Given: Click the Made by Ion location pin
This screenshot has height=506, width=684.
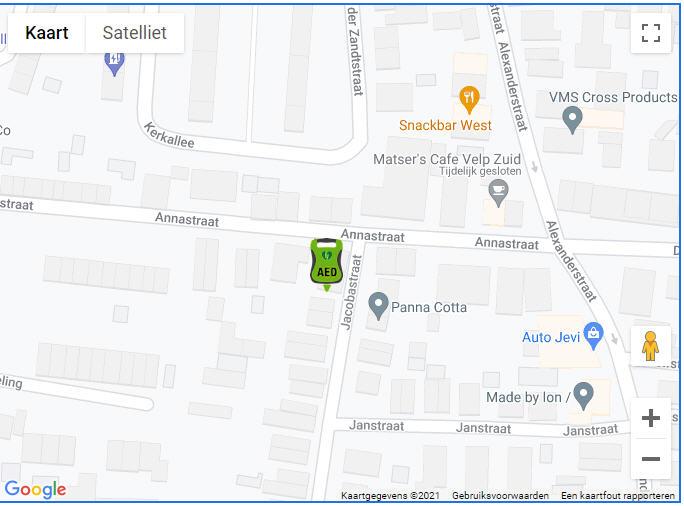Looking at the screenshot, I should pos(583,396).
